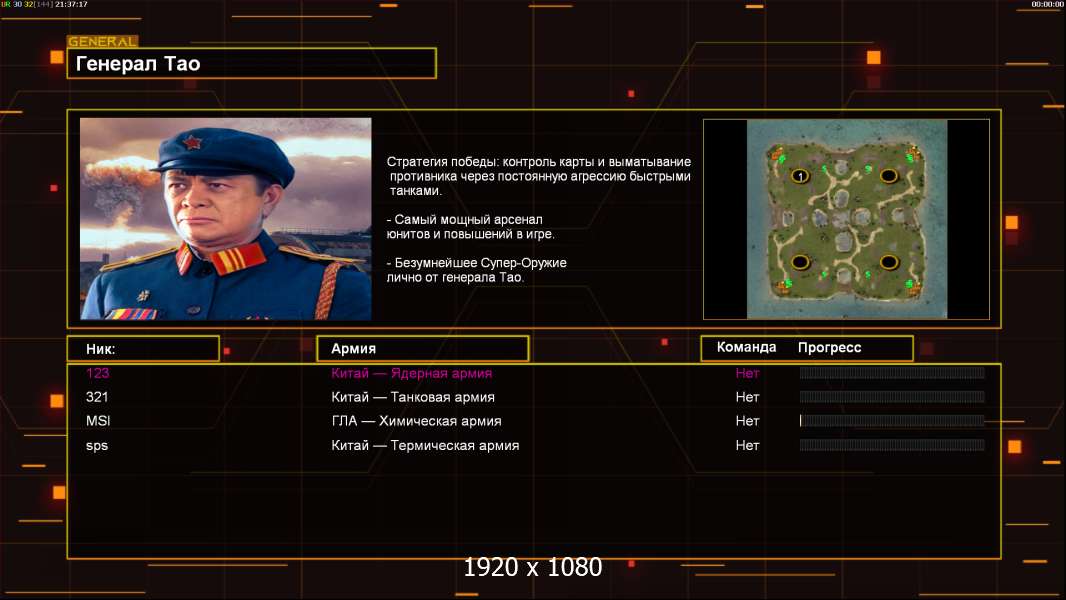
Task: Click the 'Генерал Тао' title field
Action: [252, 63]
